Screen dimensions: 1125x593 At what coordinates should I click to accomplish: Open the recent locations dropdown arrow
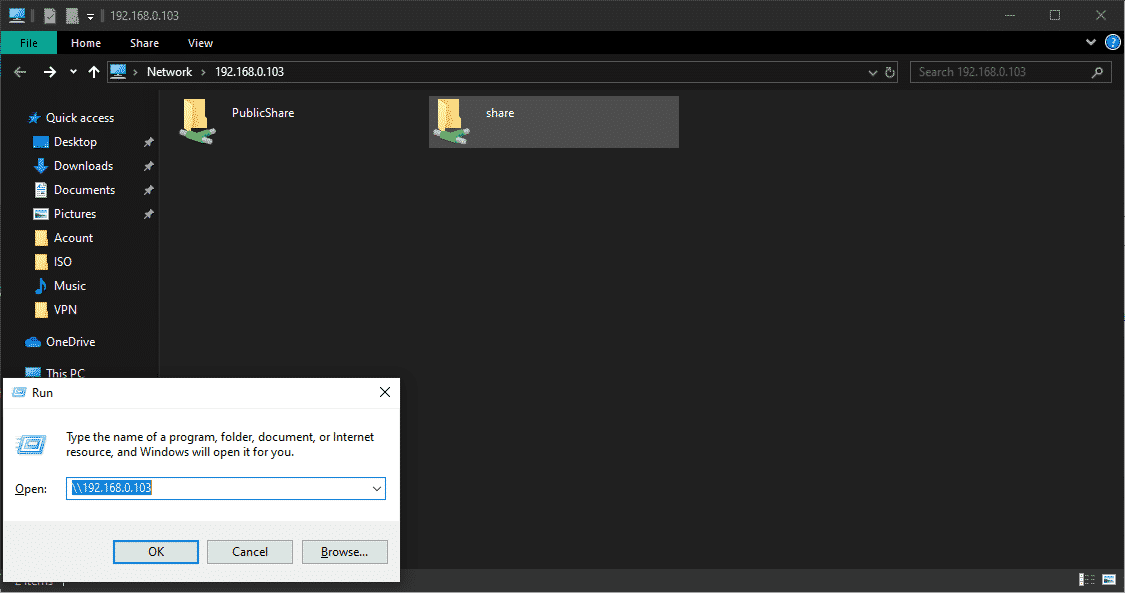click(x=73, y=72)
